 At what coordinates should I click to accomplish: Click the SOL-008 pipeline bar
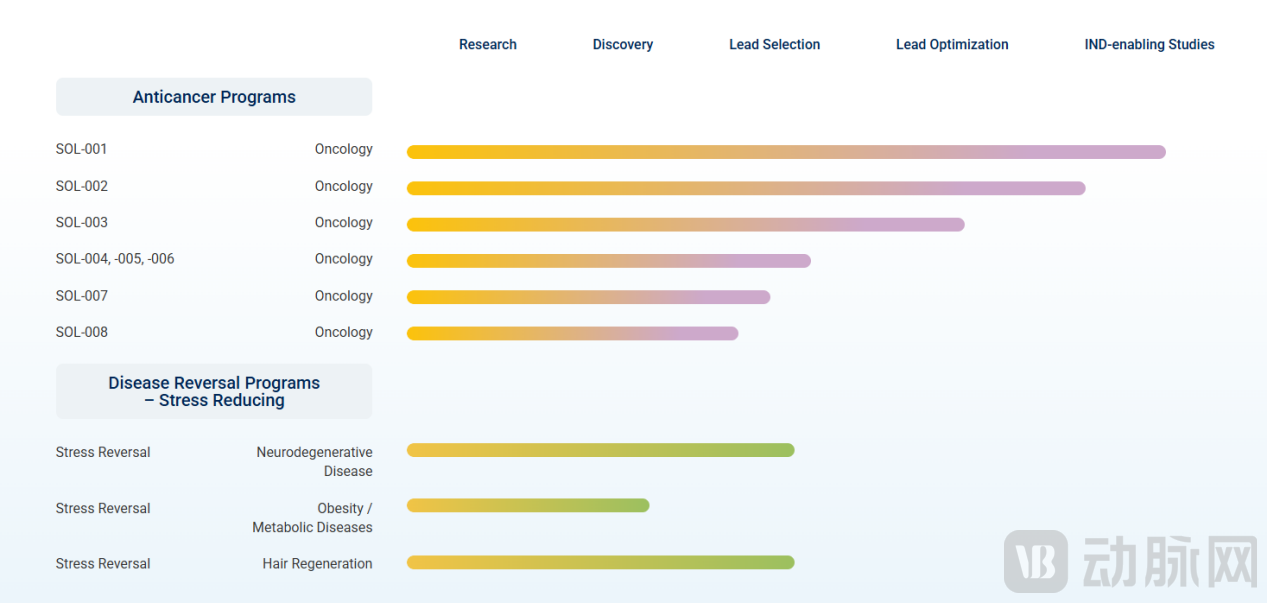pos(572,333)
